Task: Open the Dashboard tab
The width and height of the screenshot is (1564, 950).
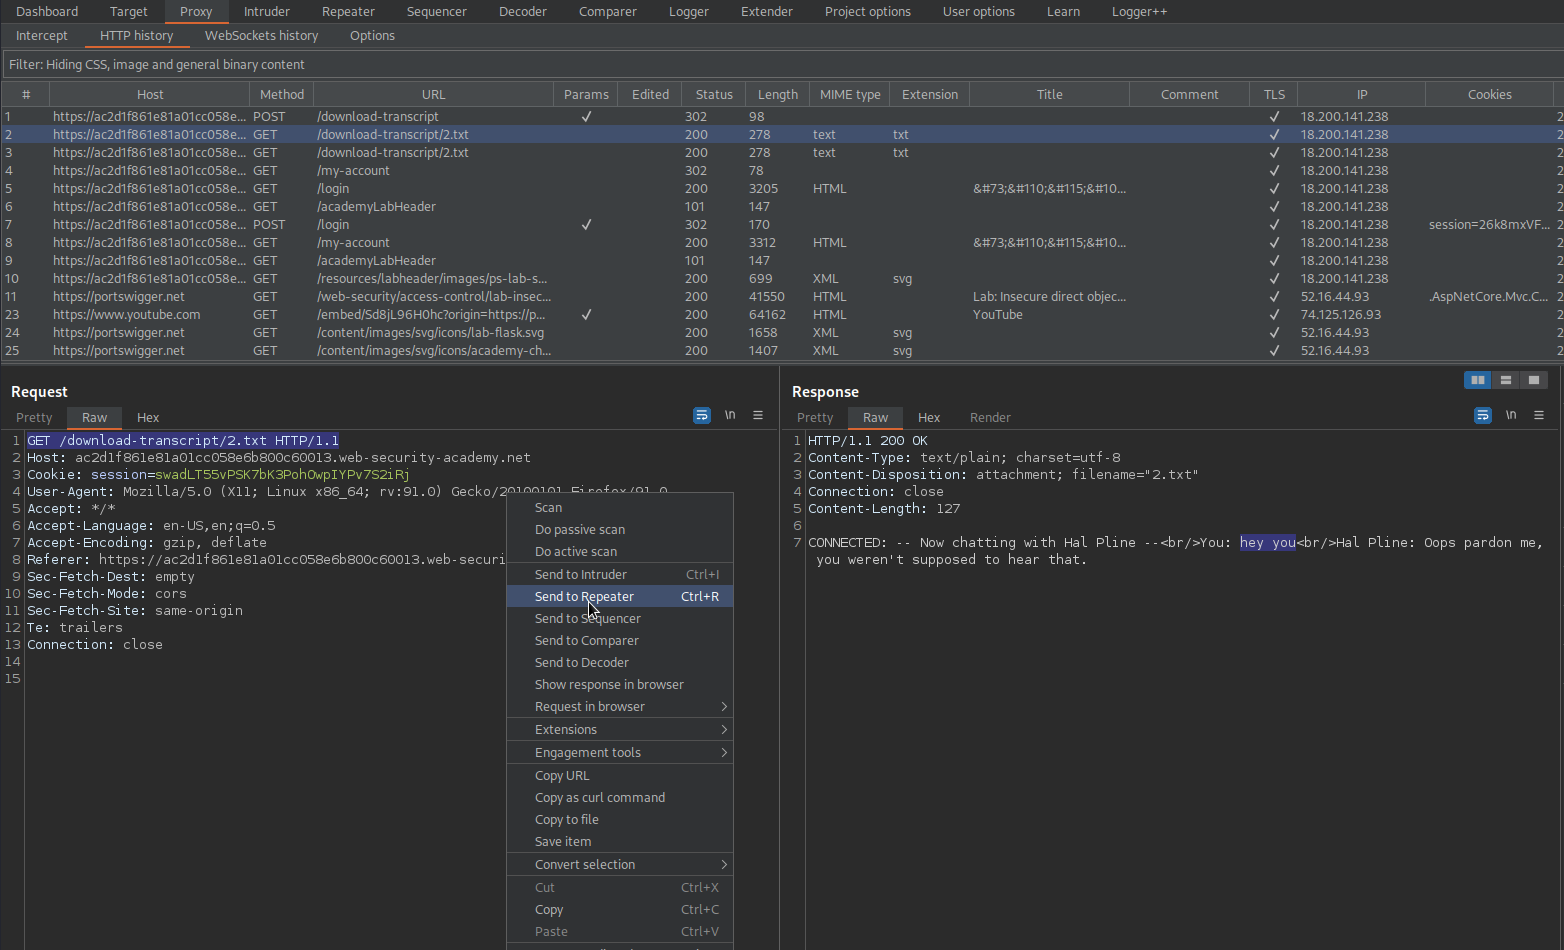Action: coord(47,12)
